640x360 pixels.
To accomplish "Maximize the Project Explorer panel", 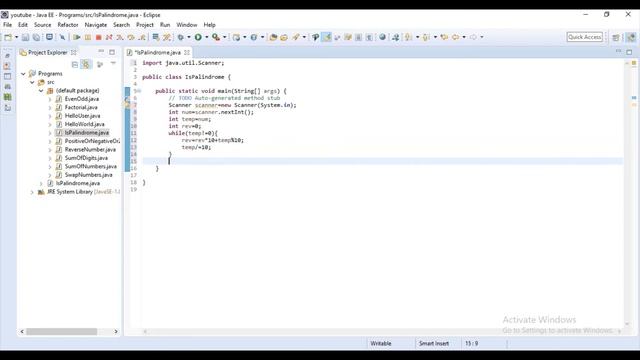I will 112,52.
